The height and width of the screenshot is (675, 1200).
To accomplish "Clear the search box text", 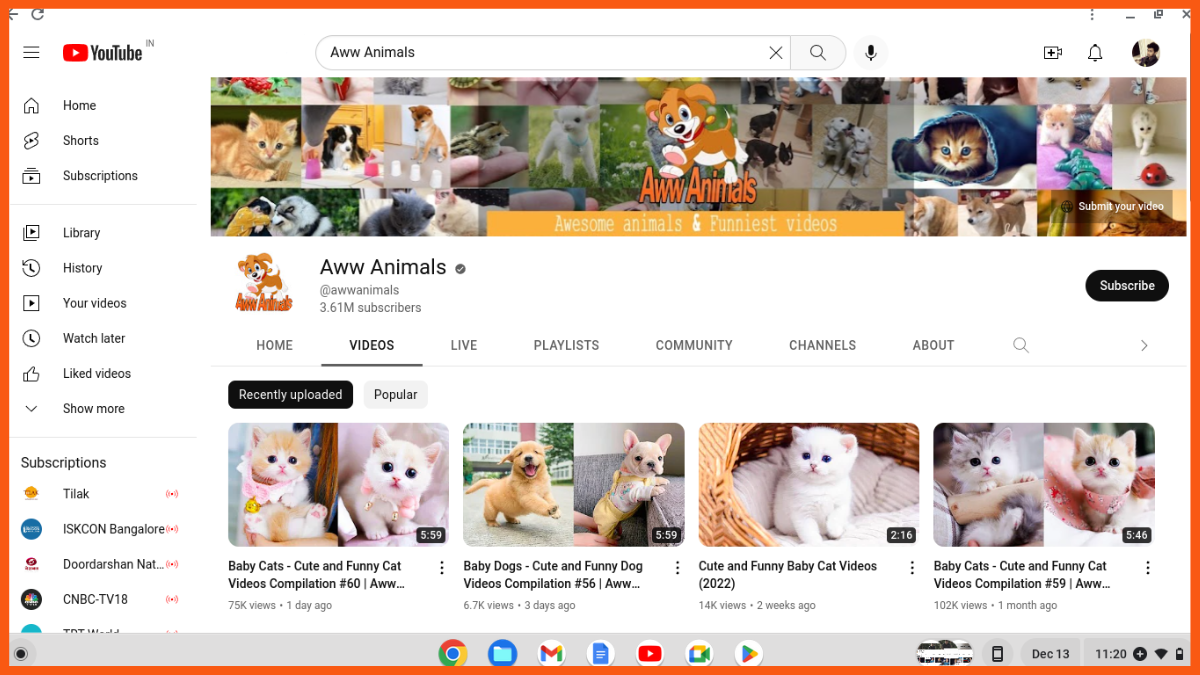I will click(775, 53).
